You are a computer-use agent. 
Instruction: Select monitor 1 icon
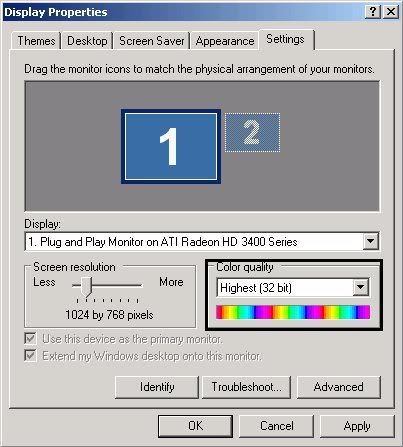171,146
